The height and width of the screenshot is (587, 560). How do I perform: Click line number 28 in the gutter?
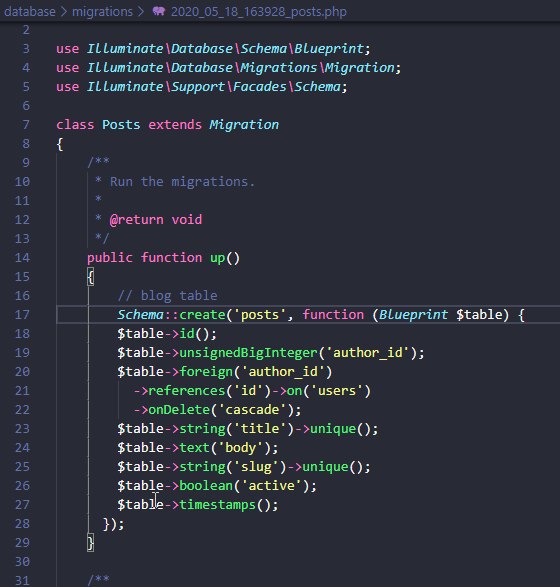click(22, 523)
